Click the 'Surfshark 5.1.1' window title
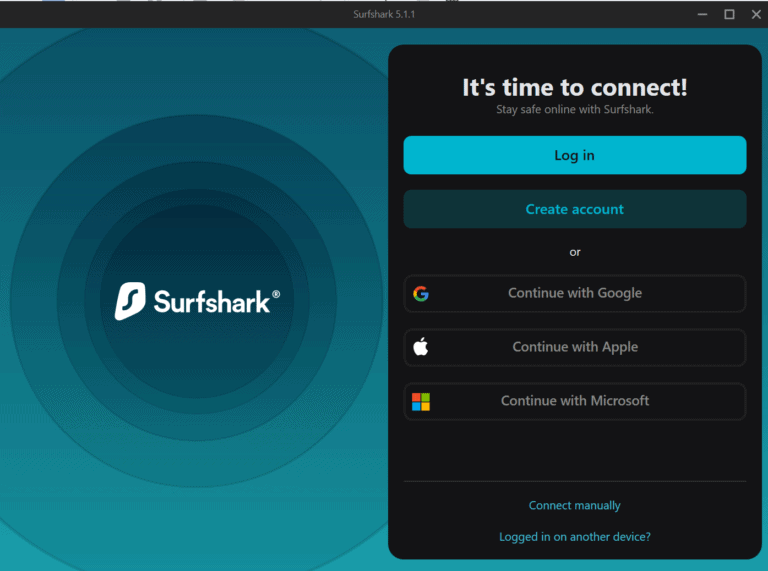 (x=383, y=14)
